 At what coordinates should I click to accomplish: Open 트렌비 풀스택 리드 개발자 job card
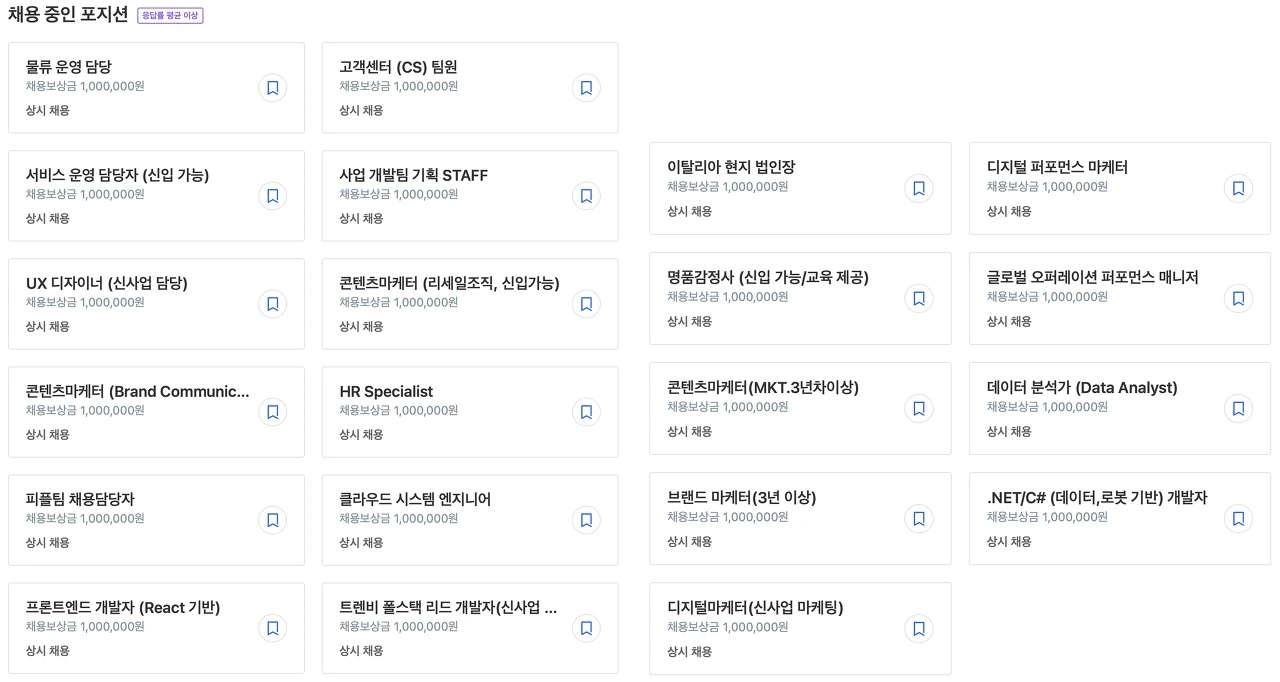pyautogui.click(x=470, y=628)
